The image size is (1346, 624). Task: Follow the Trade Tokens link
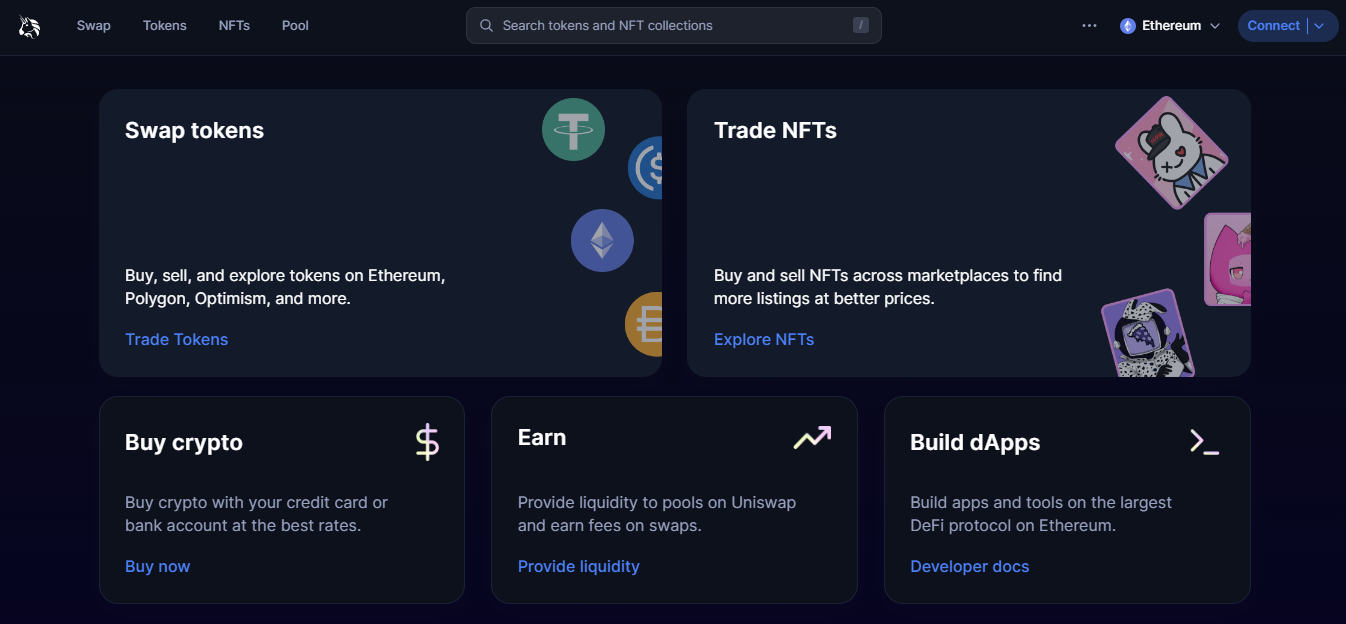176,339
